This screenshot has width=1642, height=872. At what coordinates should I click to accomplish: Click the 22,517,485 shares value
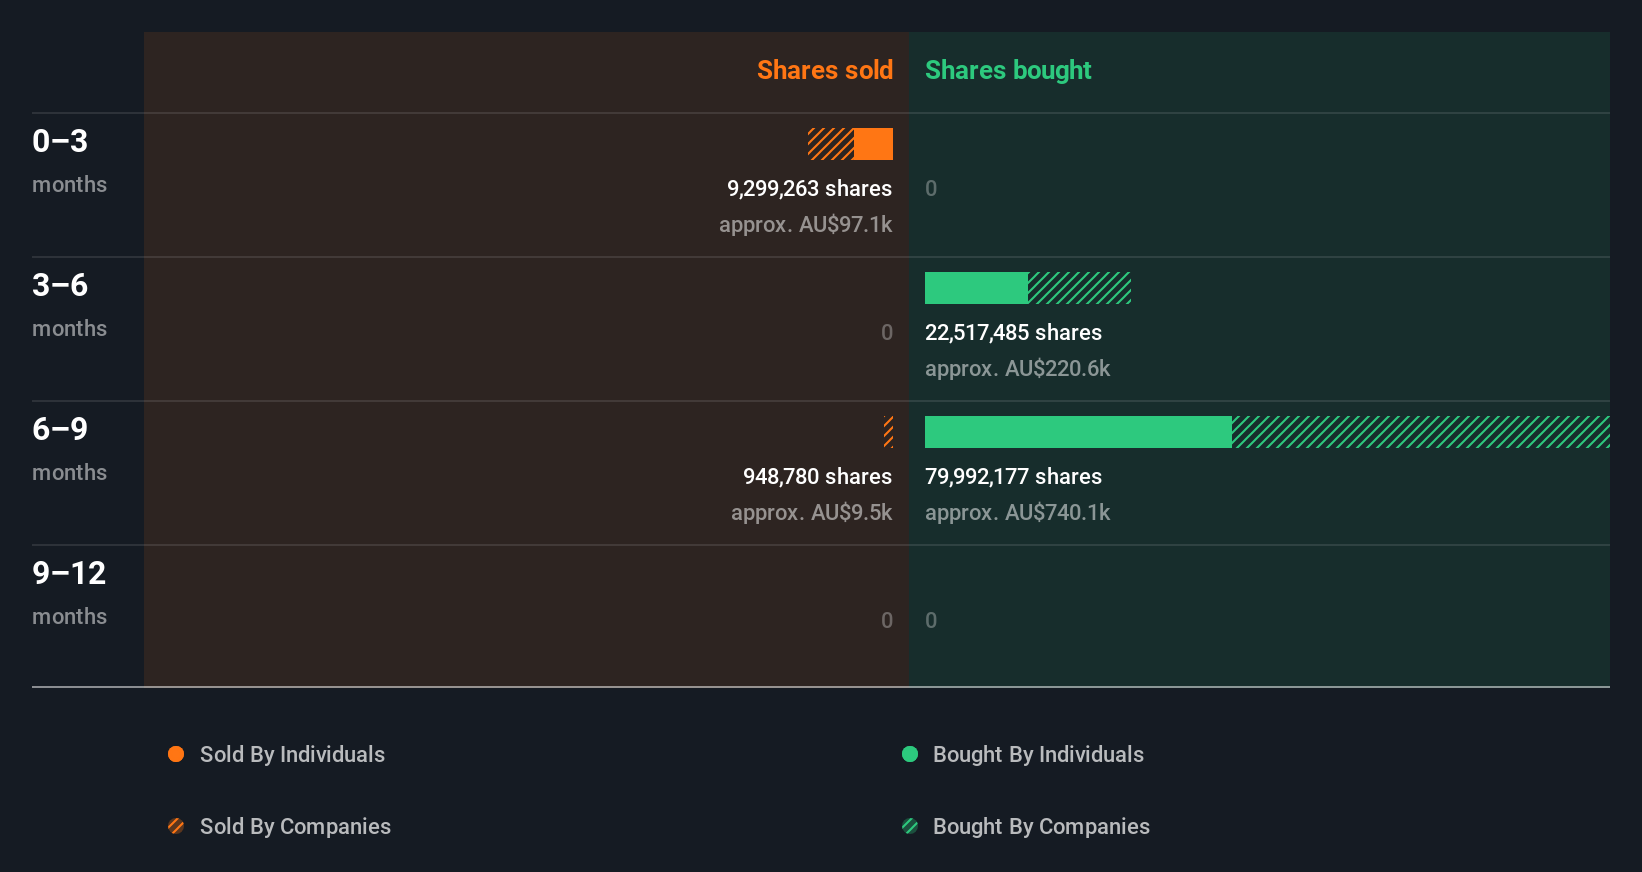point(1013,332)
